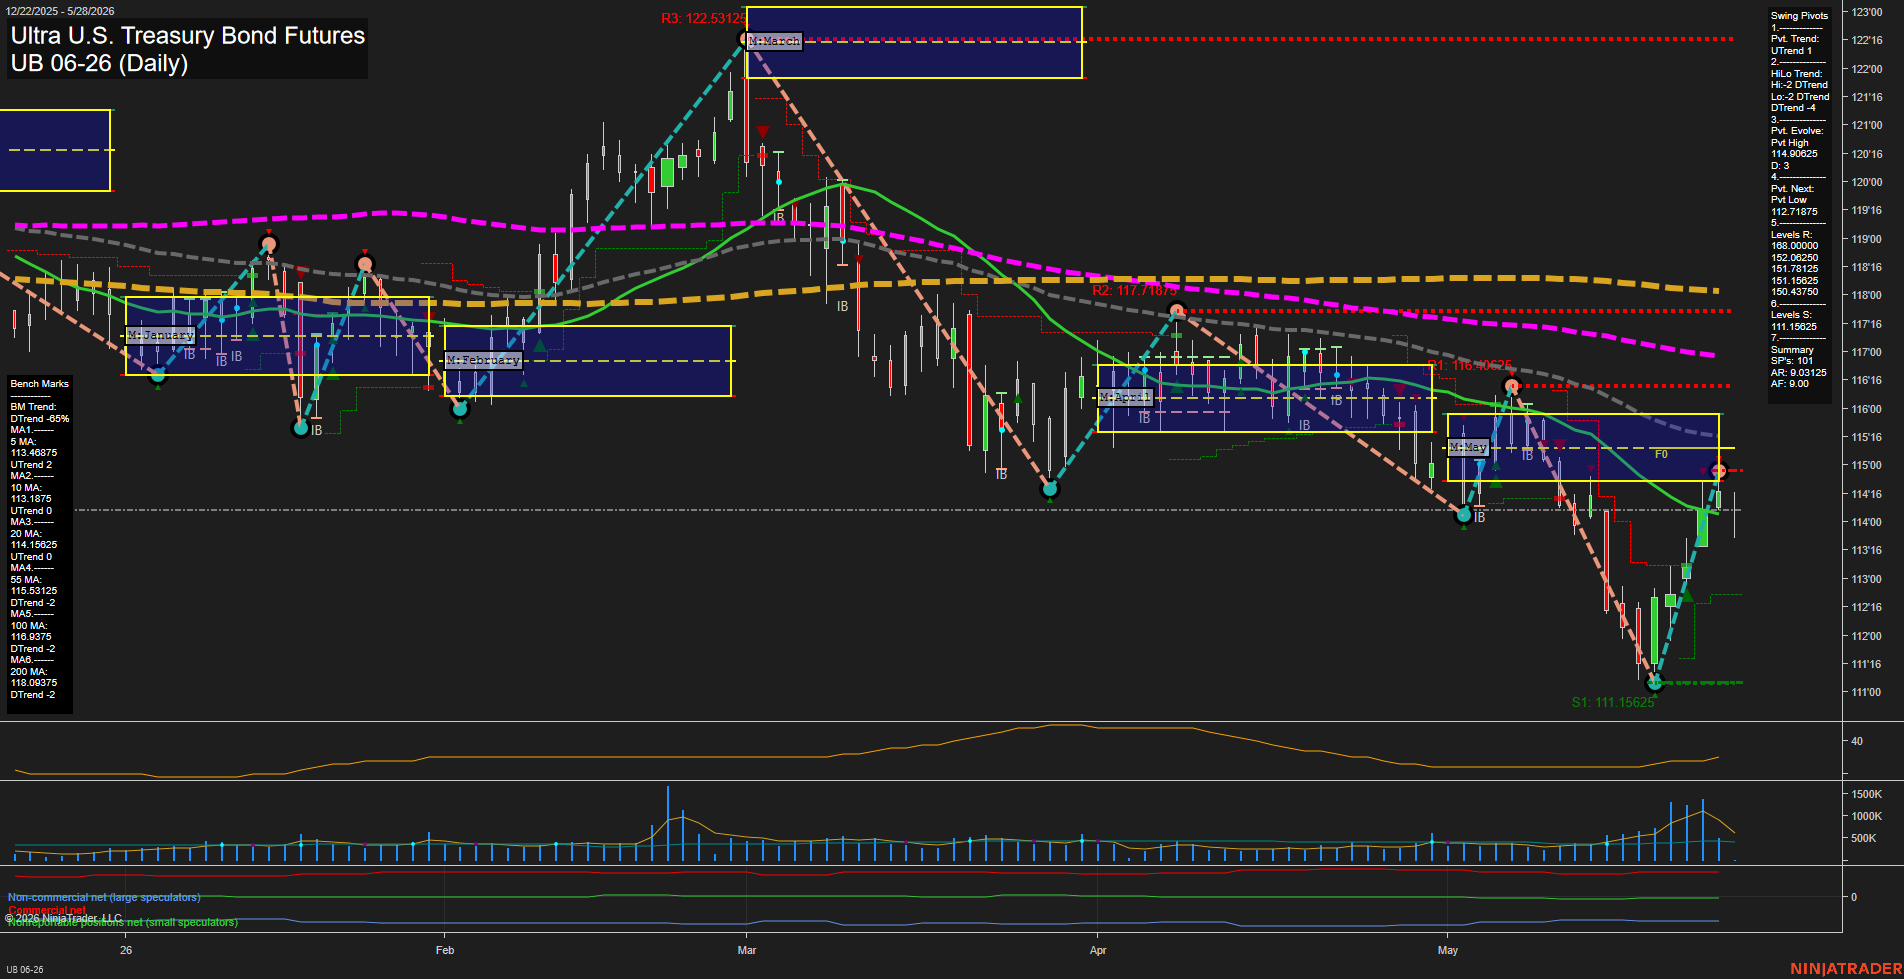The height and width of the screenshot is (979, 1904).
Task: Click the 12/22/2025 - 5/28/2026 date range
Action: coord(60,11)
